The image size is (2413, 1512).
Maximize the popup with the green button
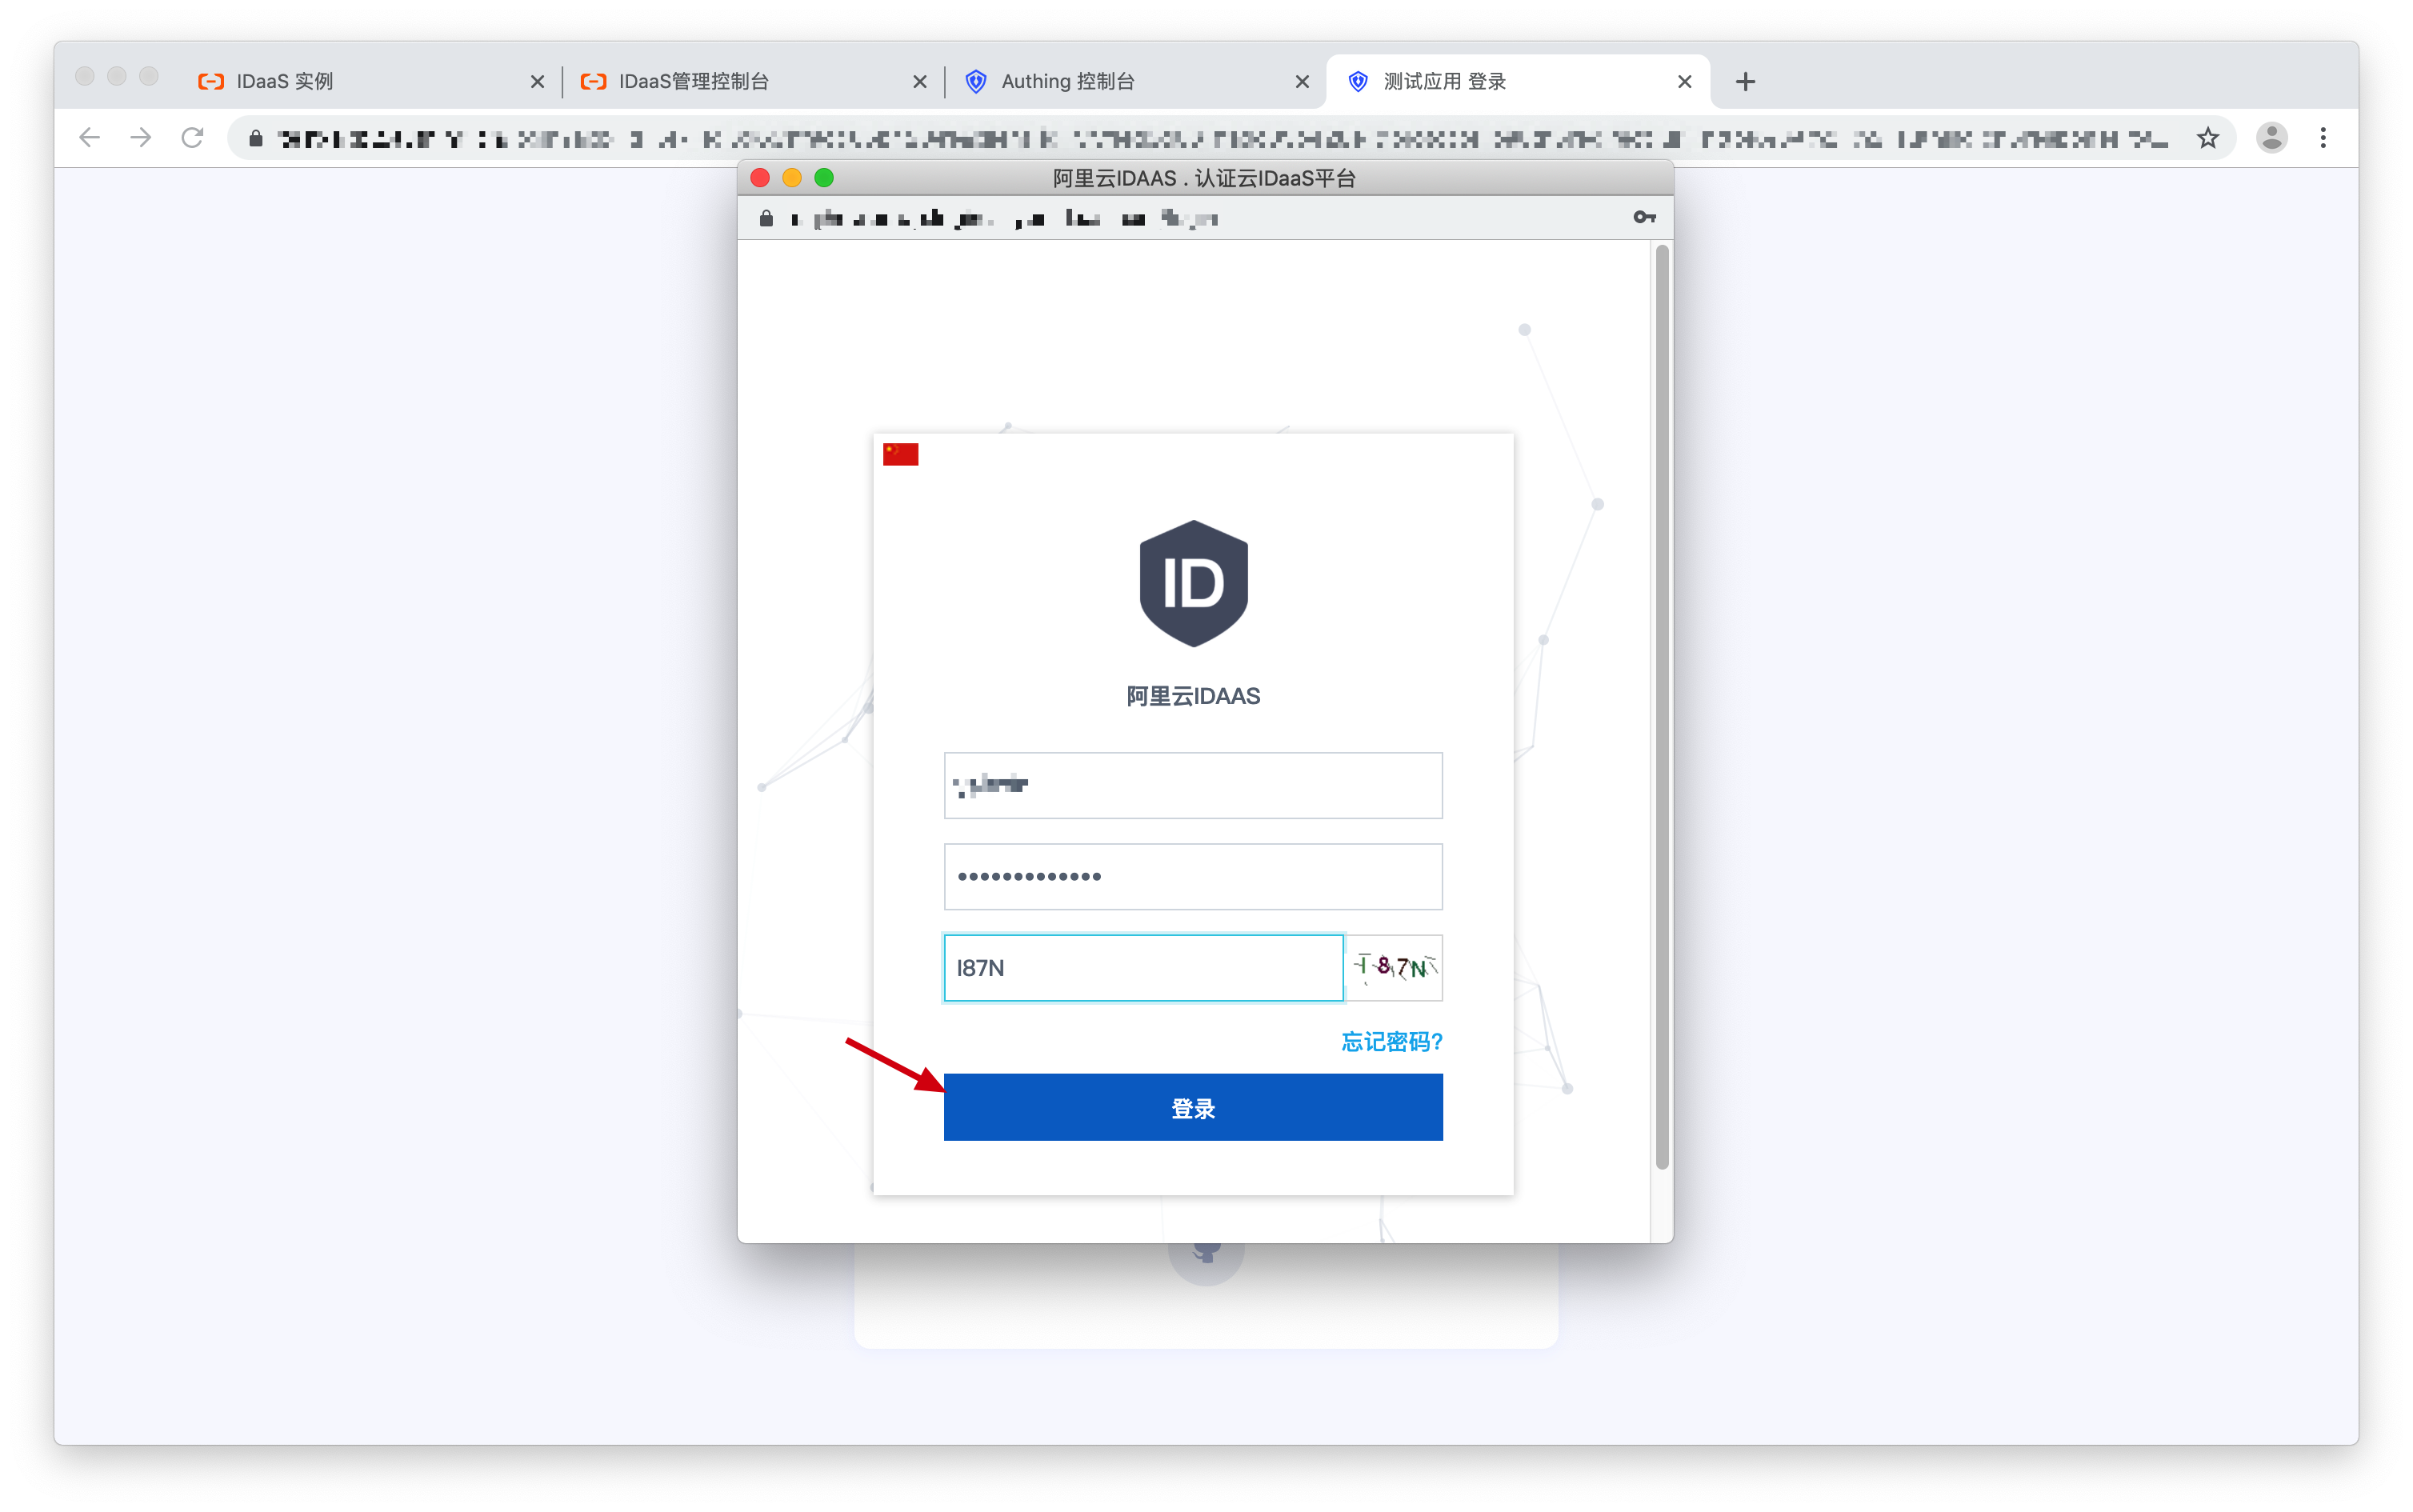(824, 178)
